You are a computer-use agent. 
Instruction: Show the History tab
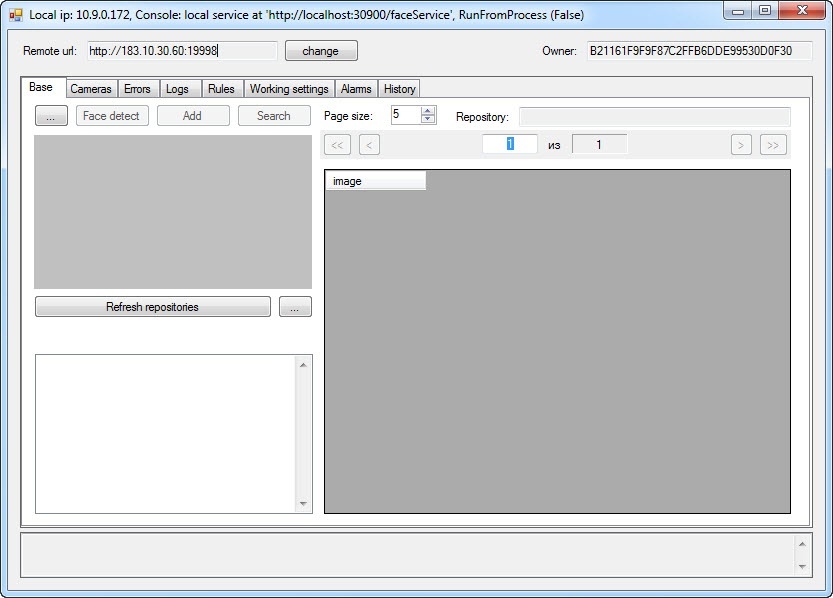tap(399, 89)
